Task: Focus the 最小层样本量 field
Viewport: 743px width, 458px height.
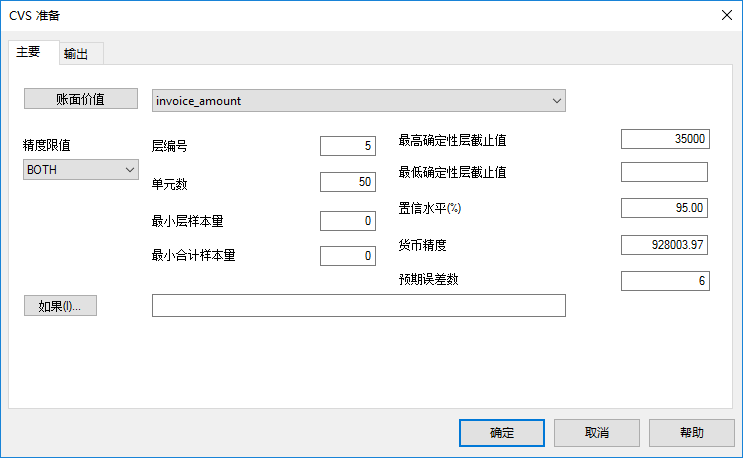Action: (x=348, y=220)
